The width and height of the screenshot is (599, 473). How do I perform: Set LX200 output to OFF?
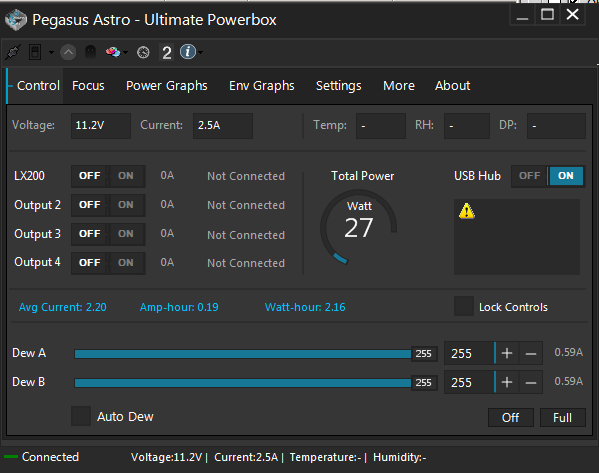(89, 176)
